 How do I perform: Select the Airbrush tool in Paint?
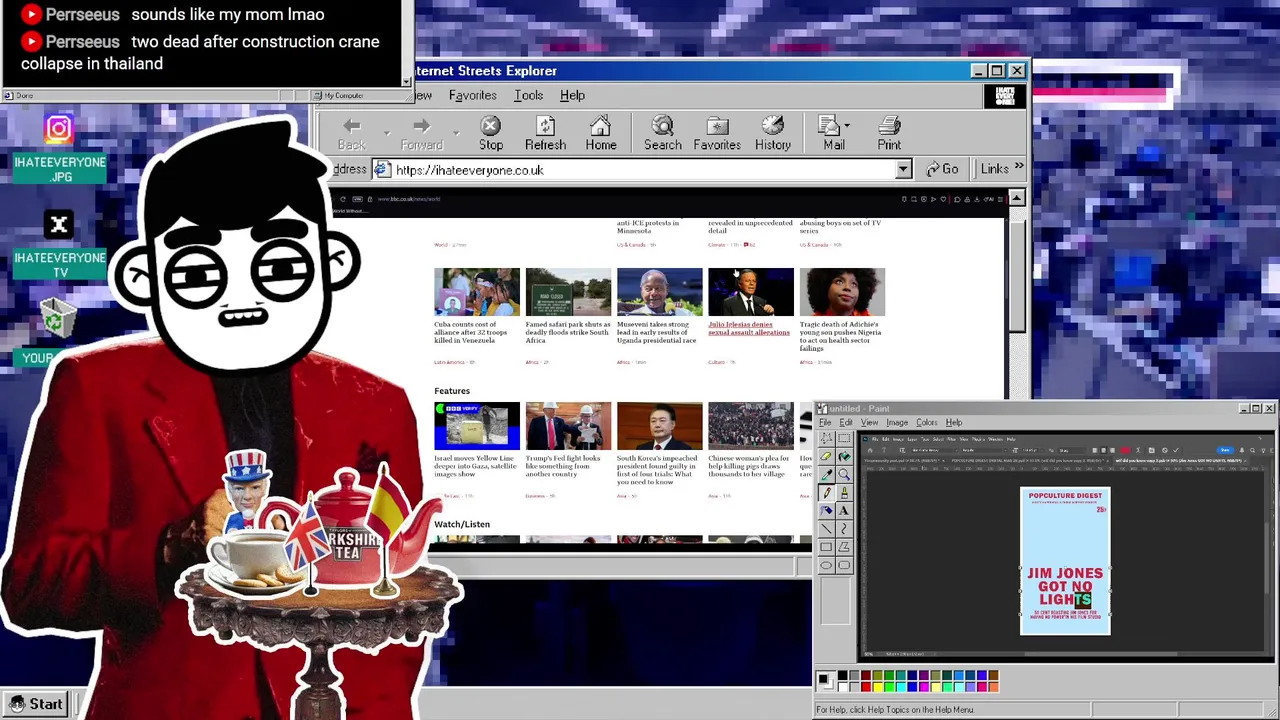pos(826,510)
